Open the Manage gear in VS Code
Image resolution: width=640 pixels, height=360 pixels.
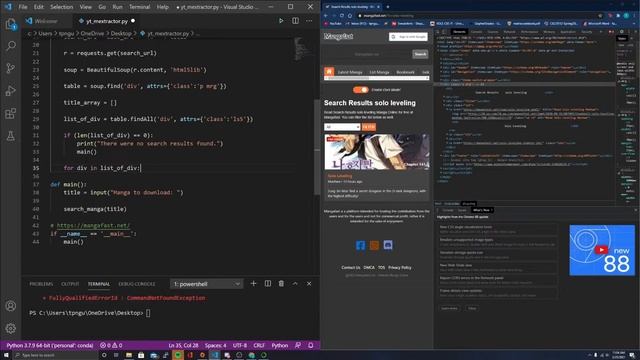tap(11, 328)
